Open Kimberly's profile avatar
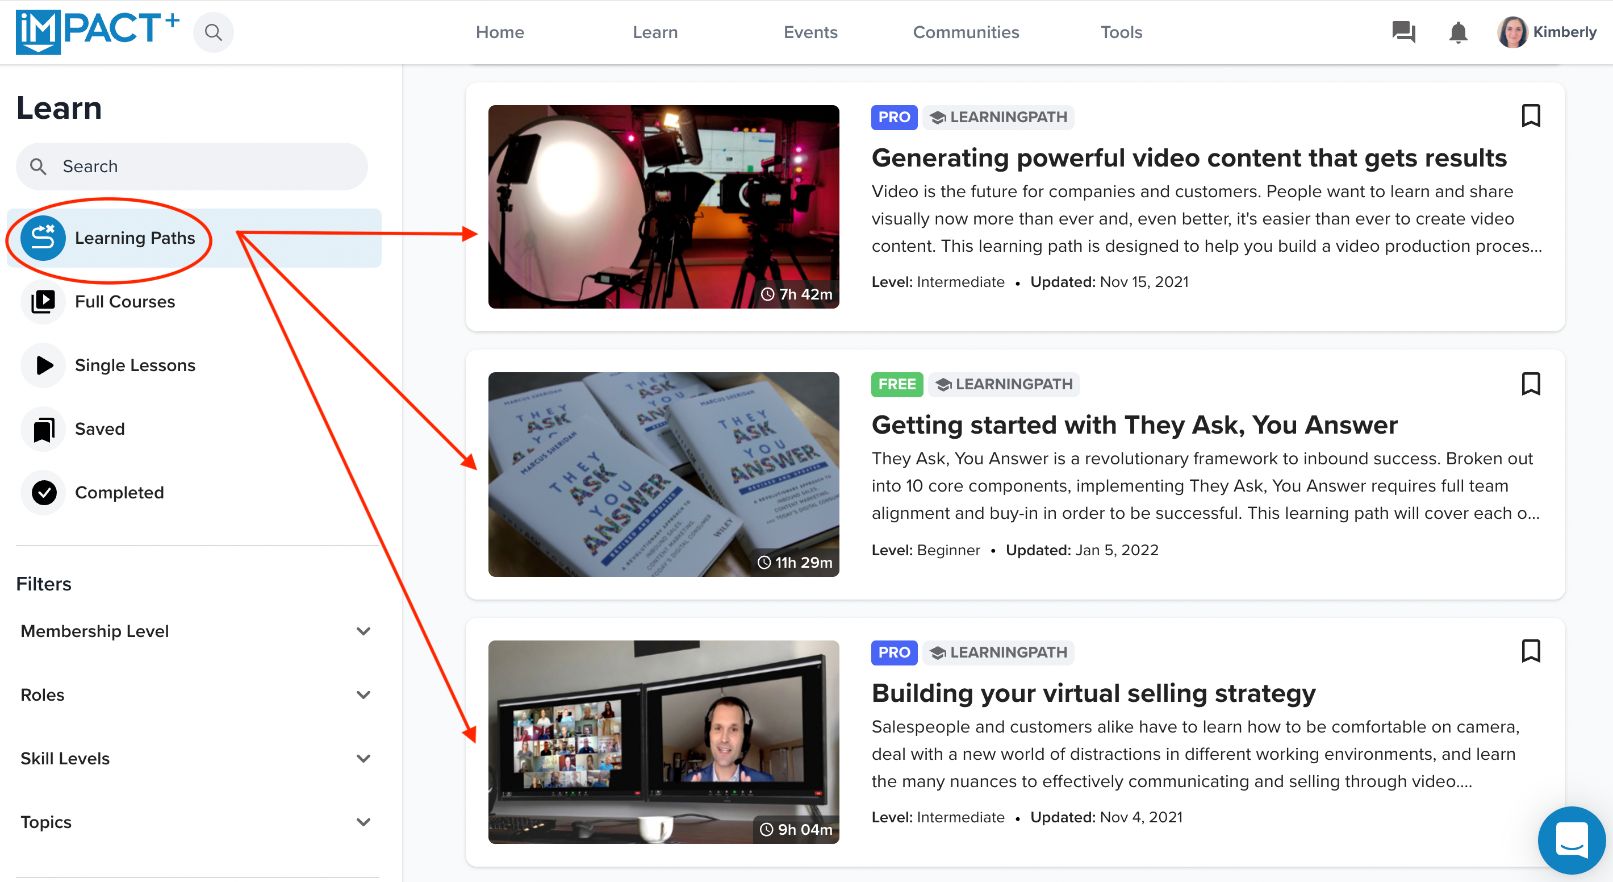Image resolution: width=1613 pixels, height=882 pixels. click(x=1512, y=32)
